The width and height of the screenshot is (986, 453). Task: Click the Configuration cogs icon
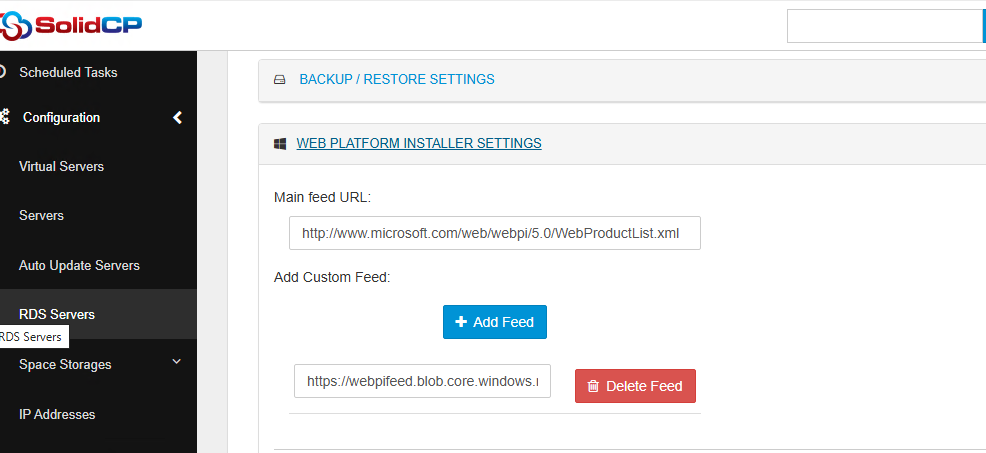4,117
